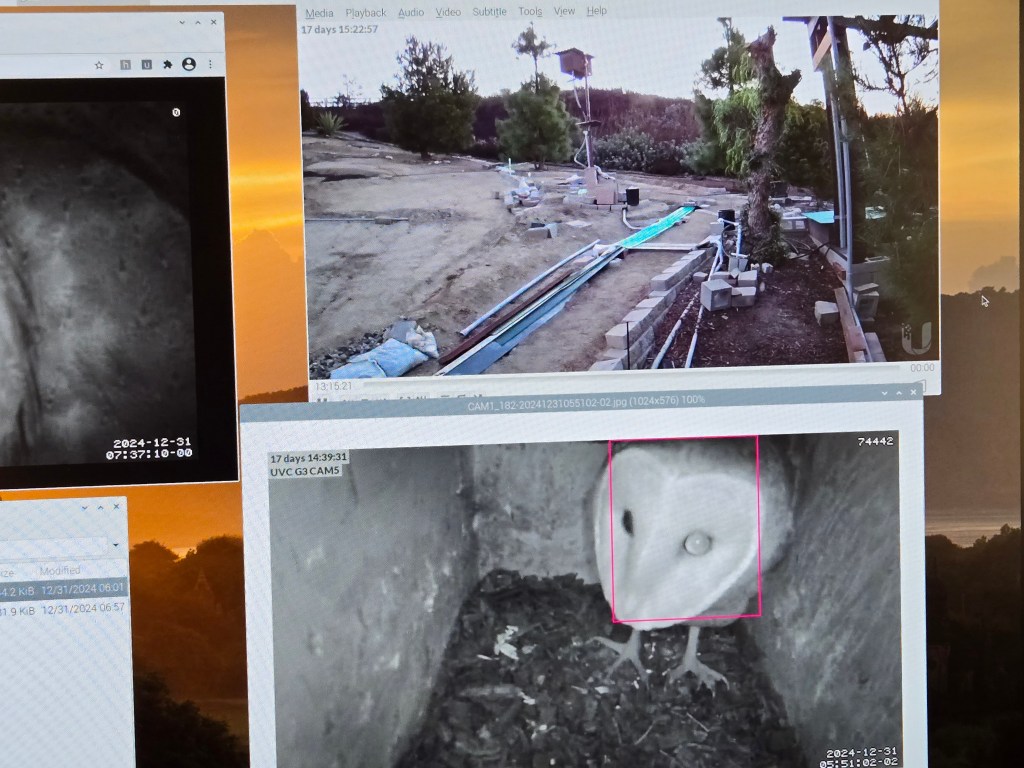Image resolution: width=1024 pixels, height=768 pixels.
Task: Open the Tools menu
Action: click(x=530, y=12)
